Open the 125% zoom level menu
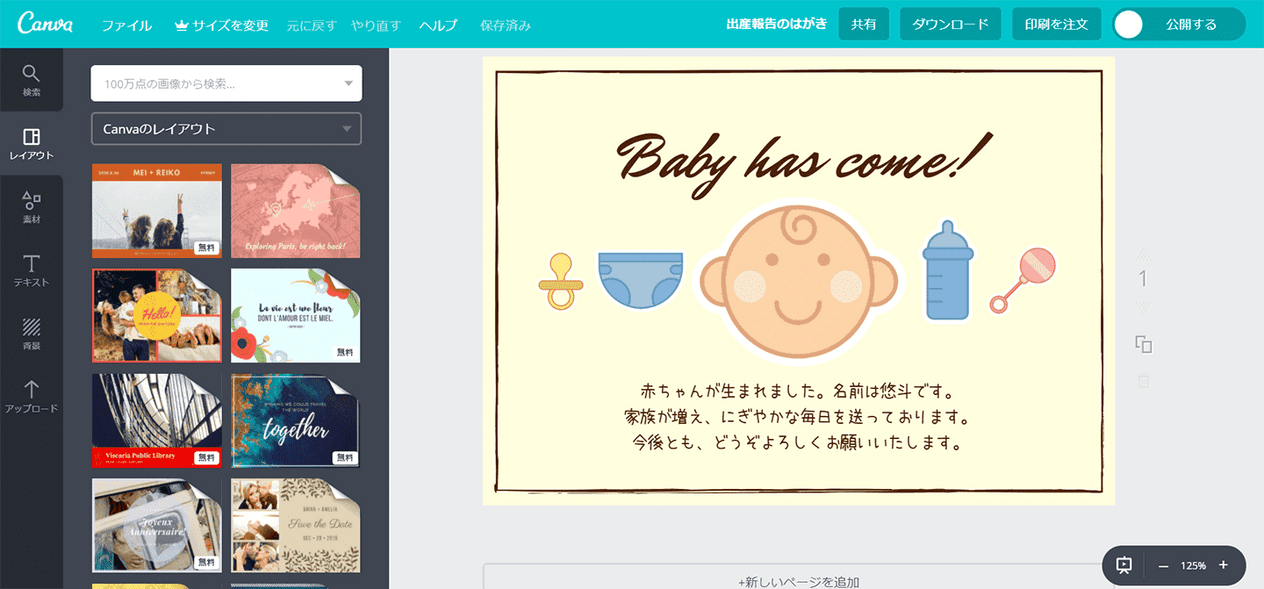Screen dimensions: 1264x589 click(x=1193, y=566)
